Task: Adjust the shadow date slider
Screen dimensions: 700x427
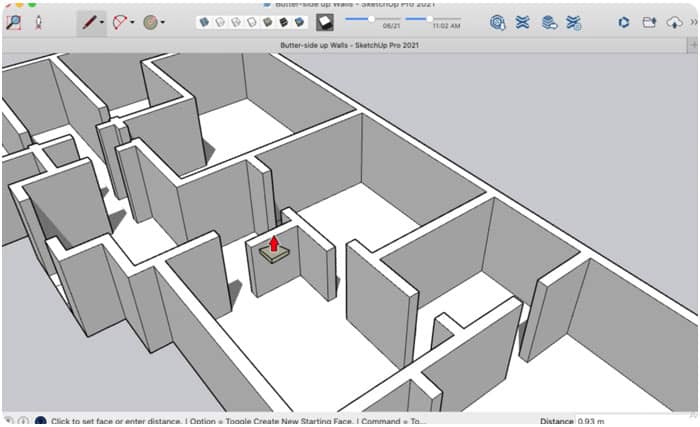Action: pos(372,19)
